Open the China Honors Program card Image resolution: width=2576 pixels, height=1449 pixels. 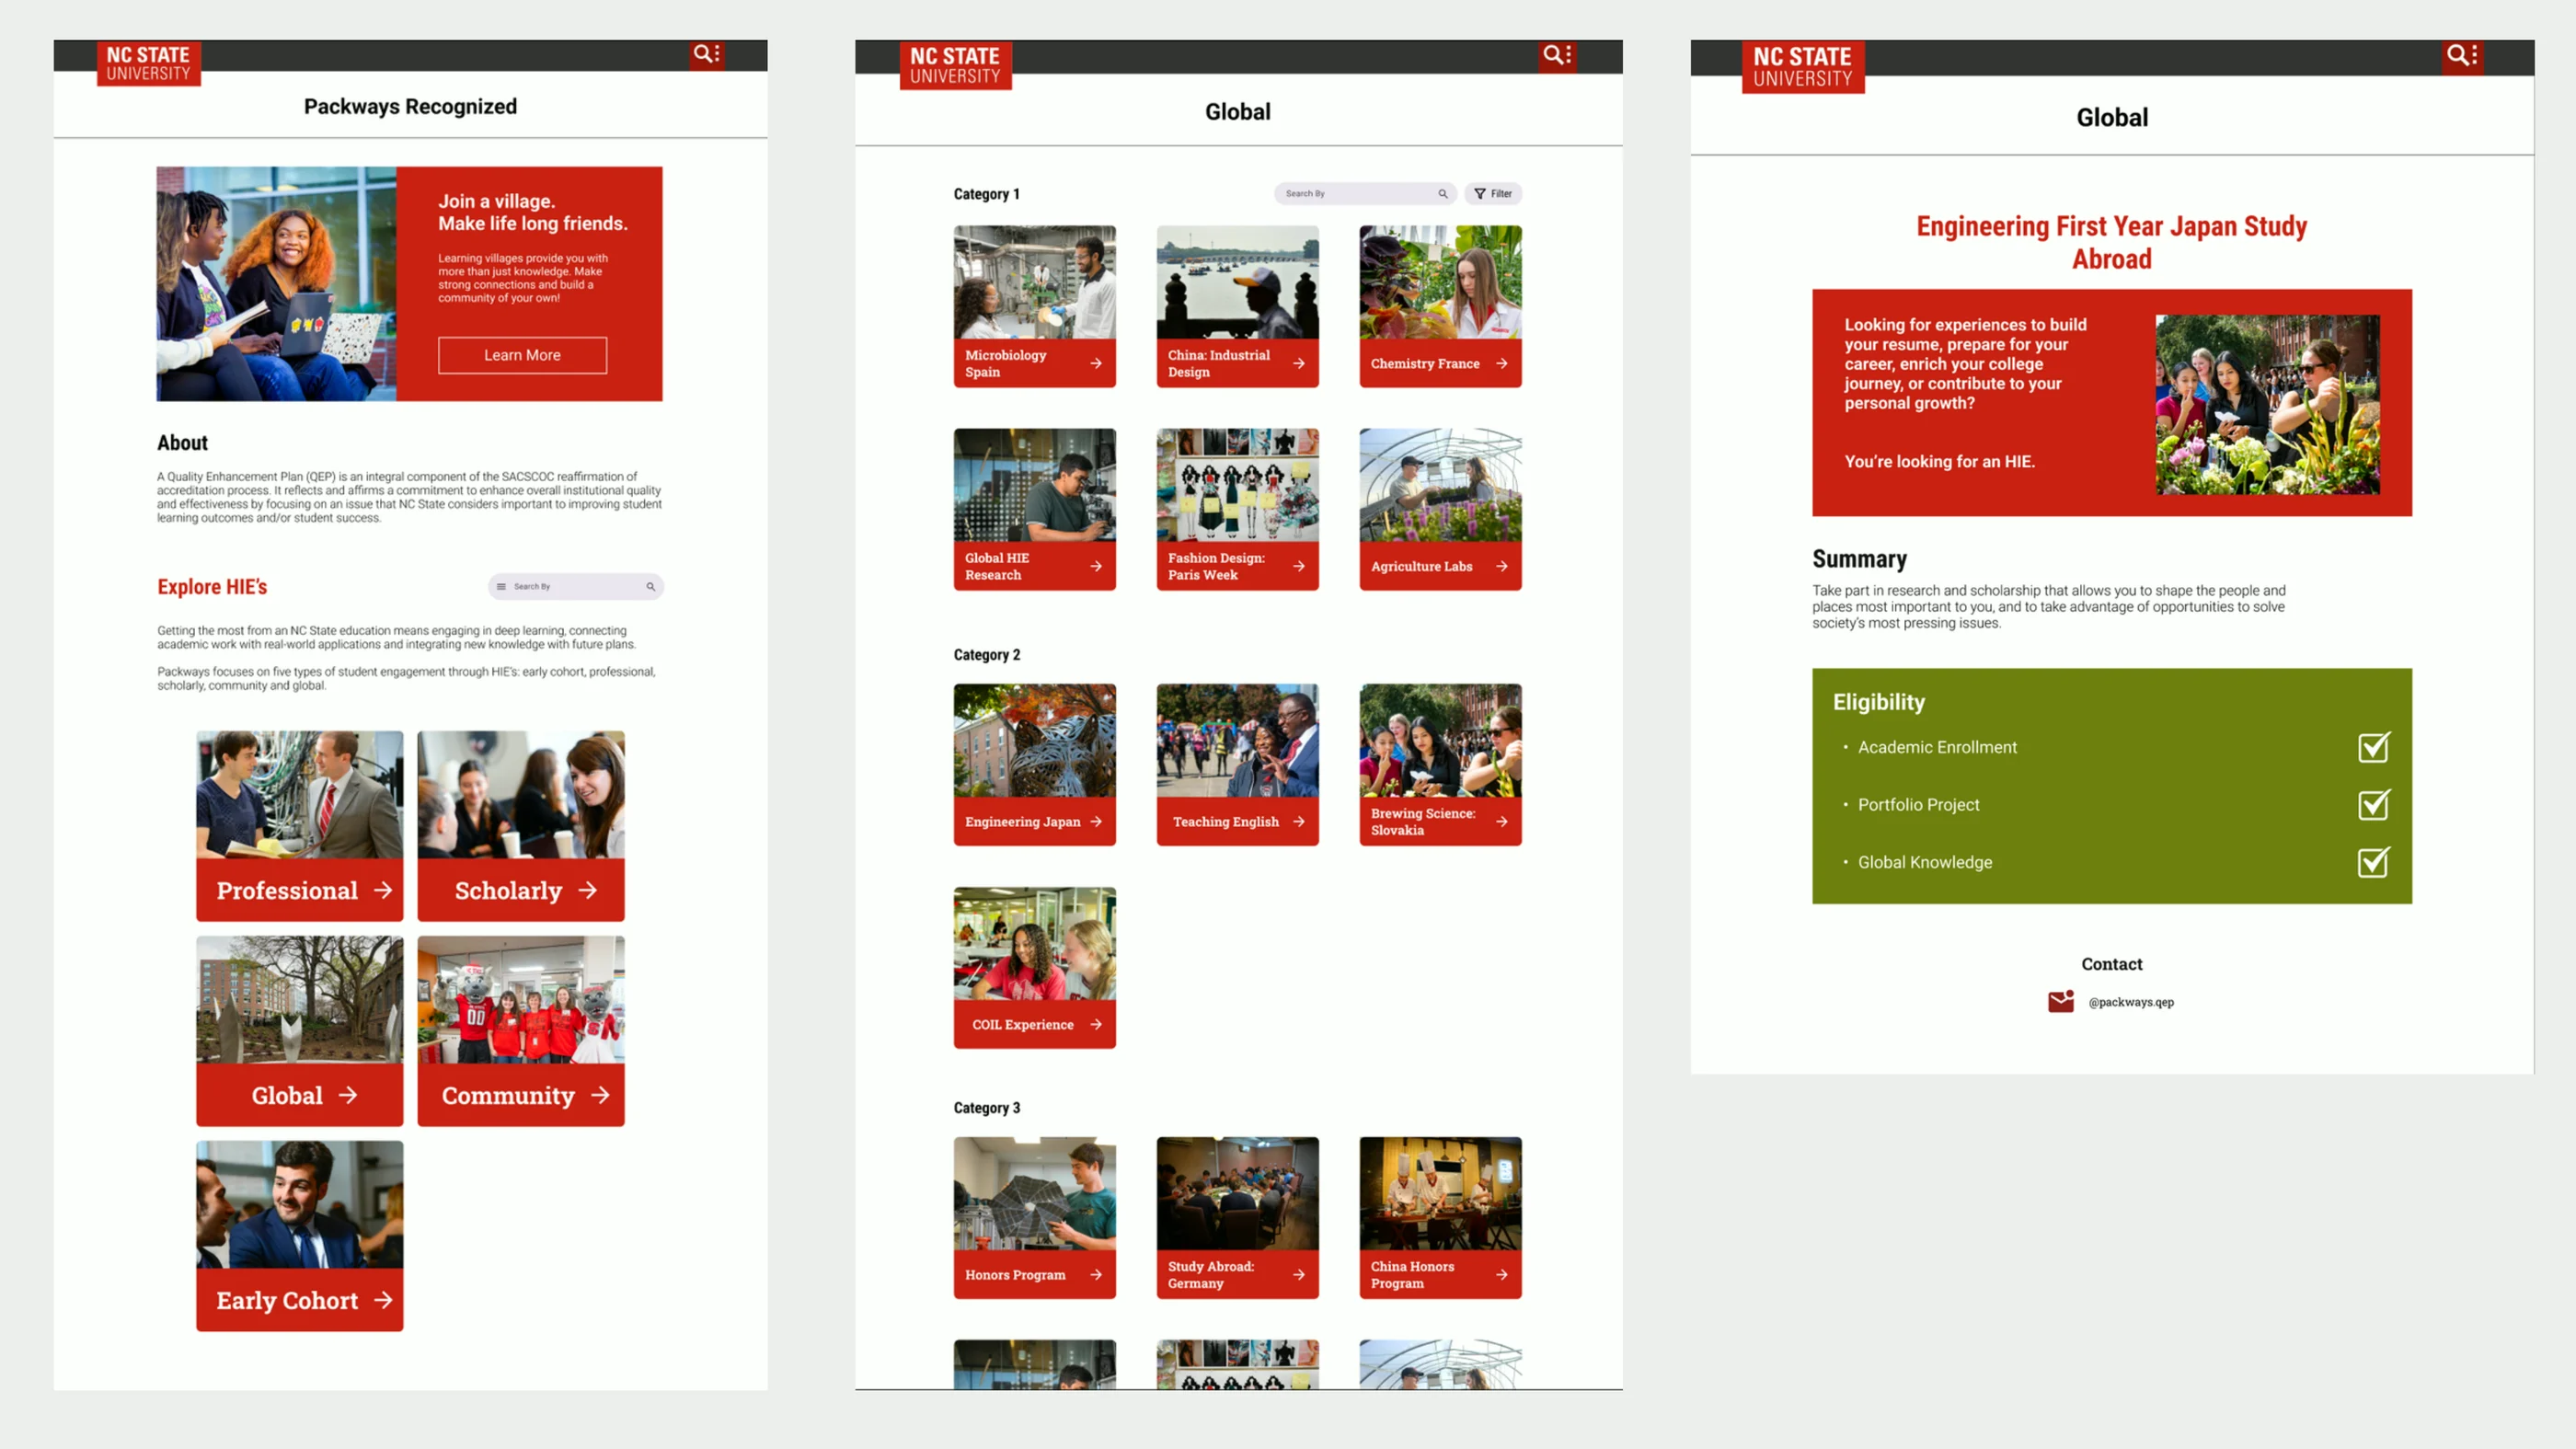click(1440, 1217)
